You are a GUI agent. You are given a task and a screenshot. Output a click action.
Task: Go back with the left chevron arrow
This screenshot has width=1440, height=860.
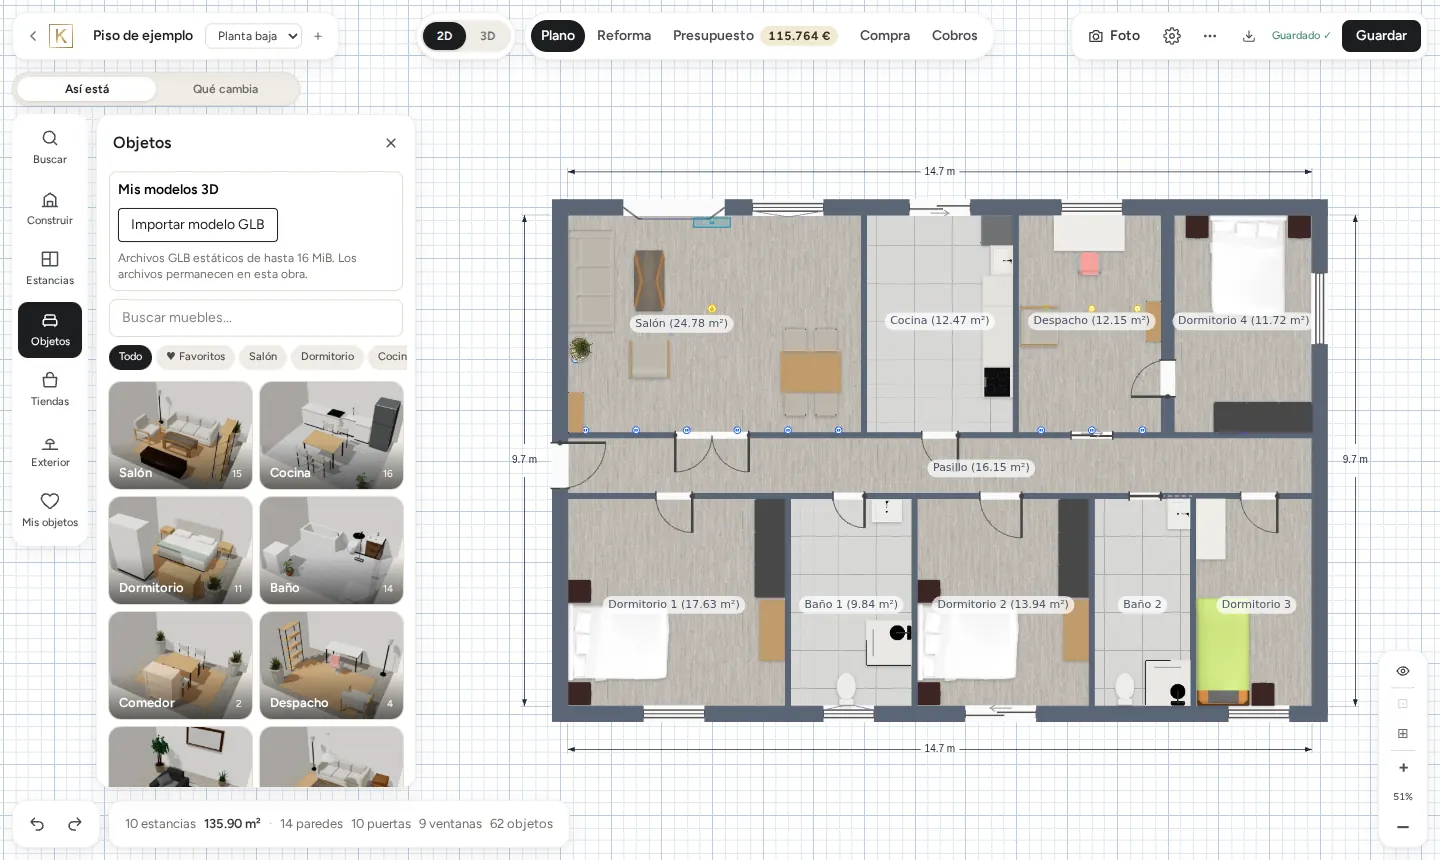pyautogui.click(x=33, y=36)
